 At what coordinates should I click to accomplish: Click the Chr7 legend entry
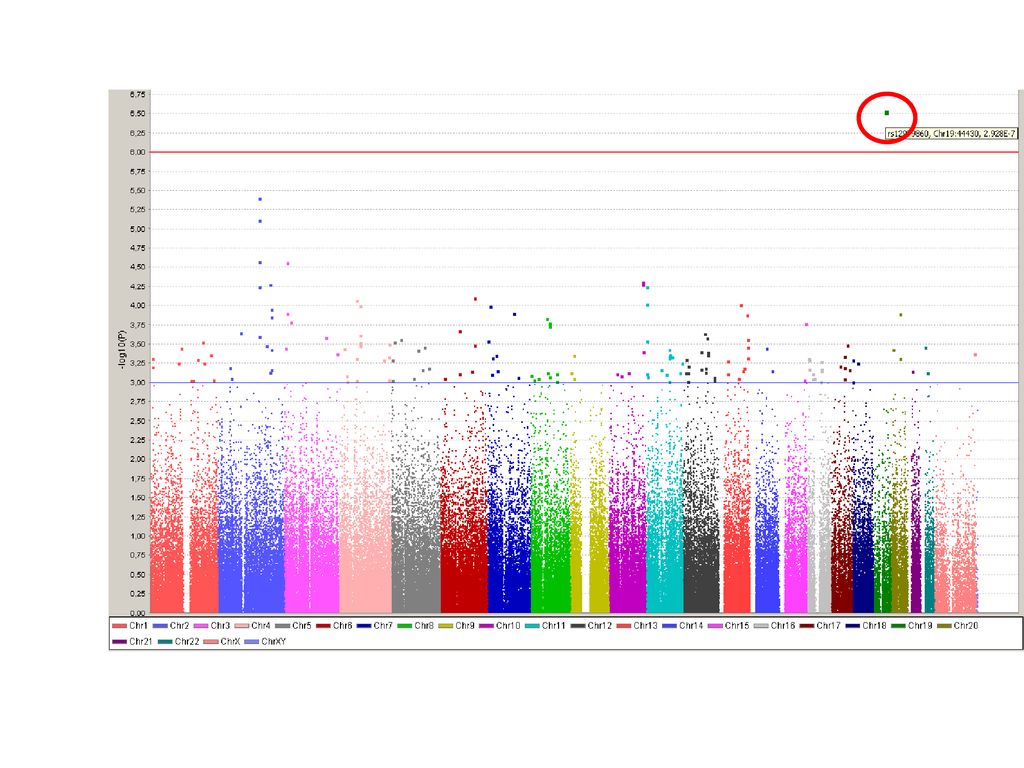tap(375, 626)
